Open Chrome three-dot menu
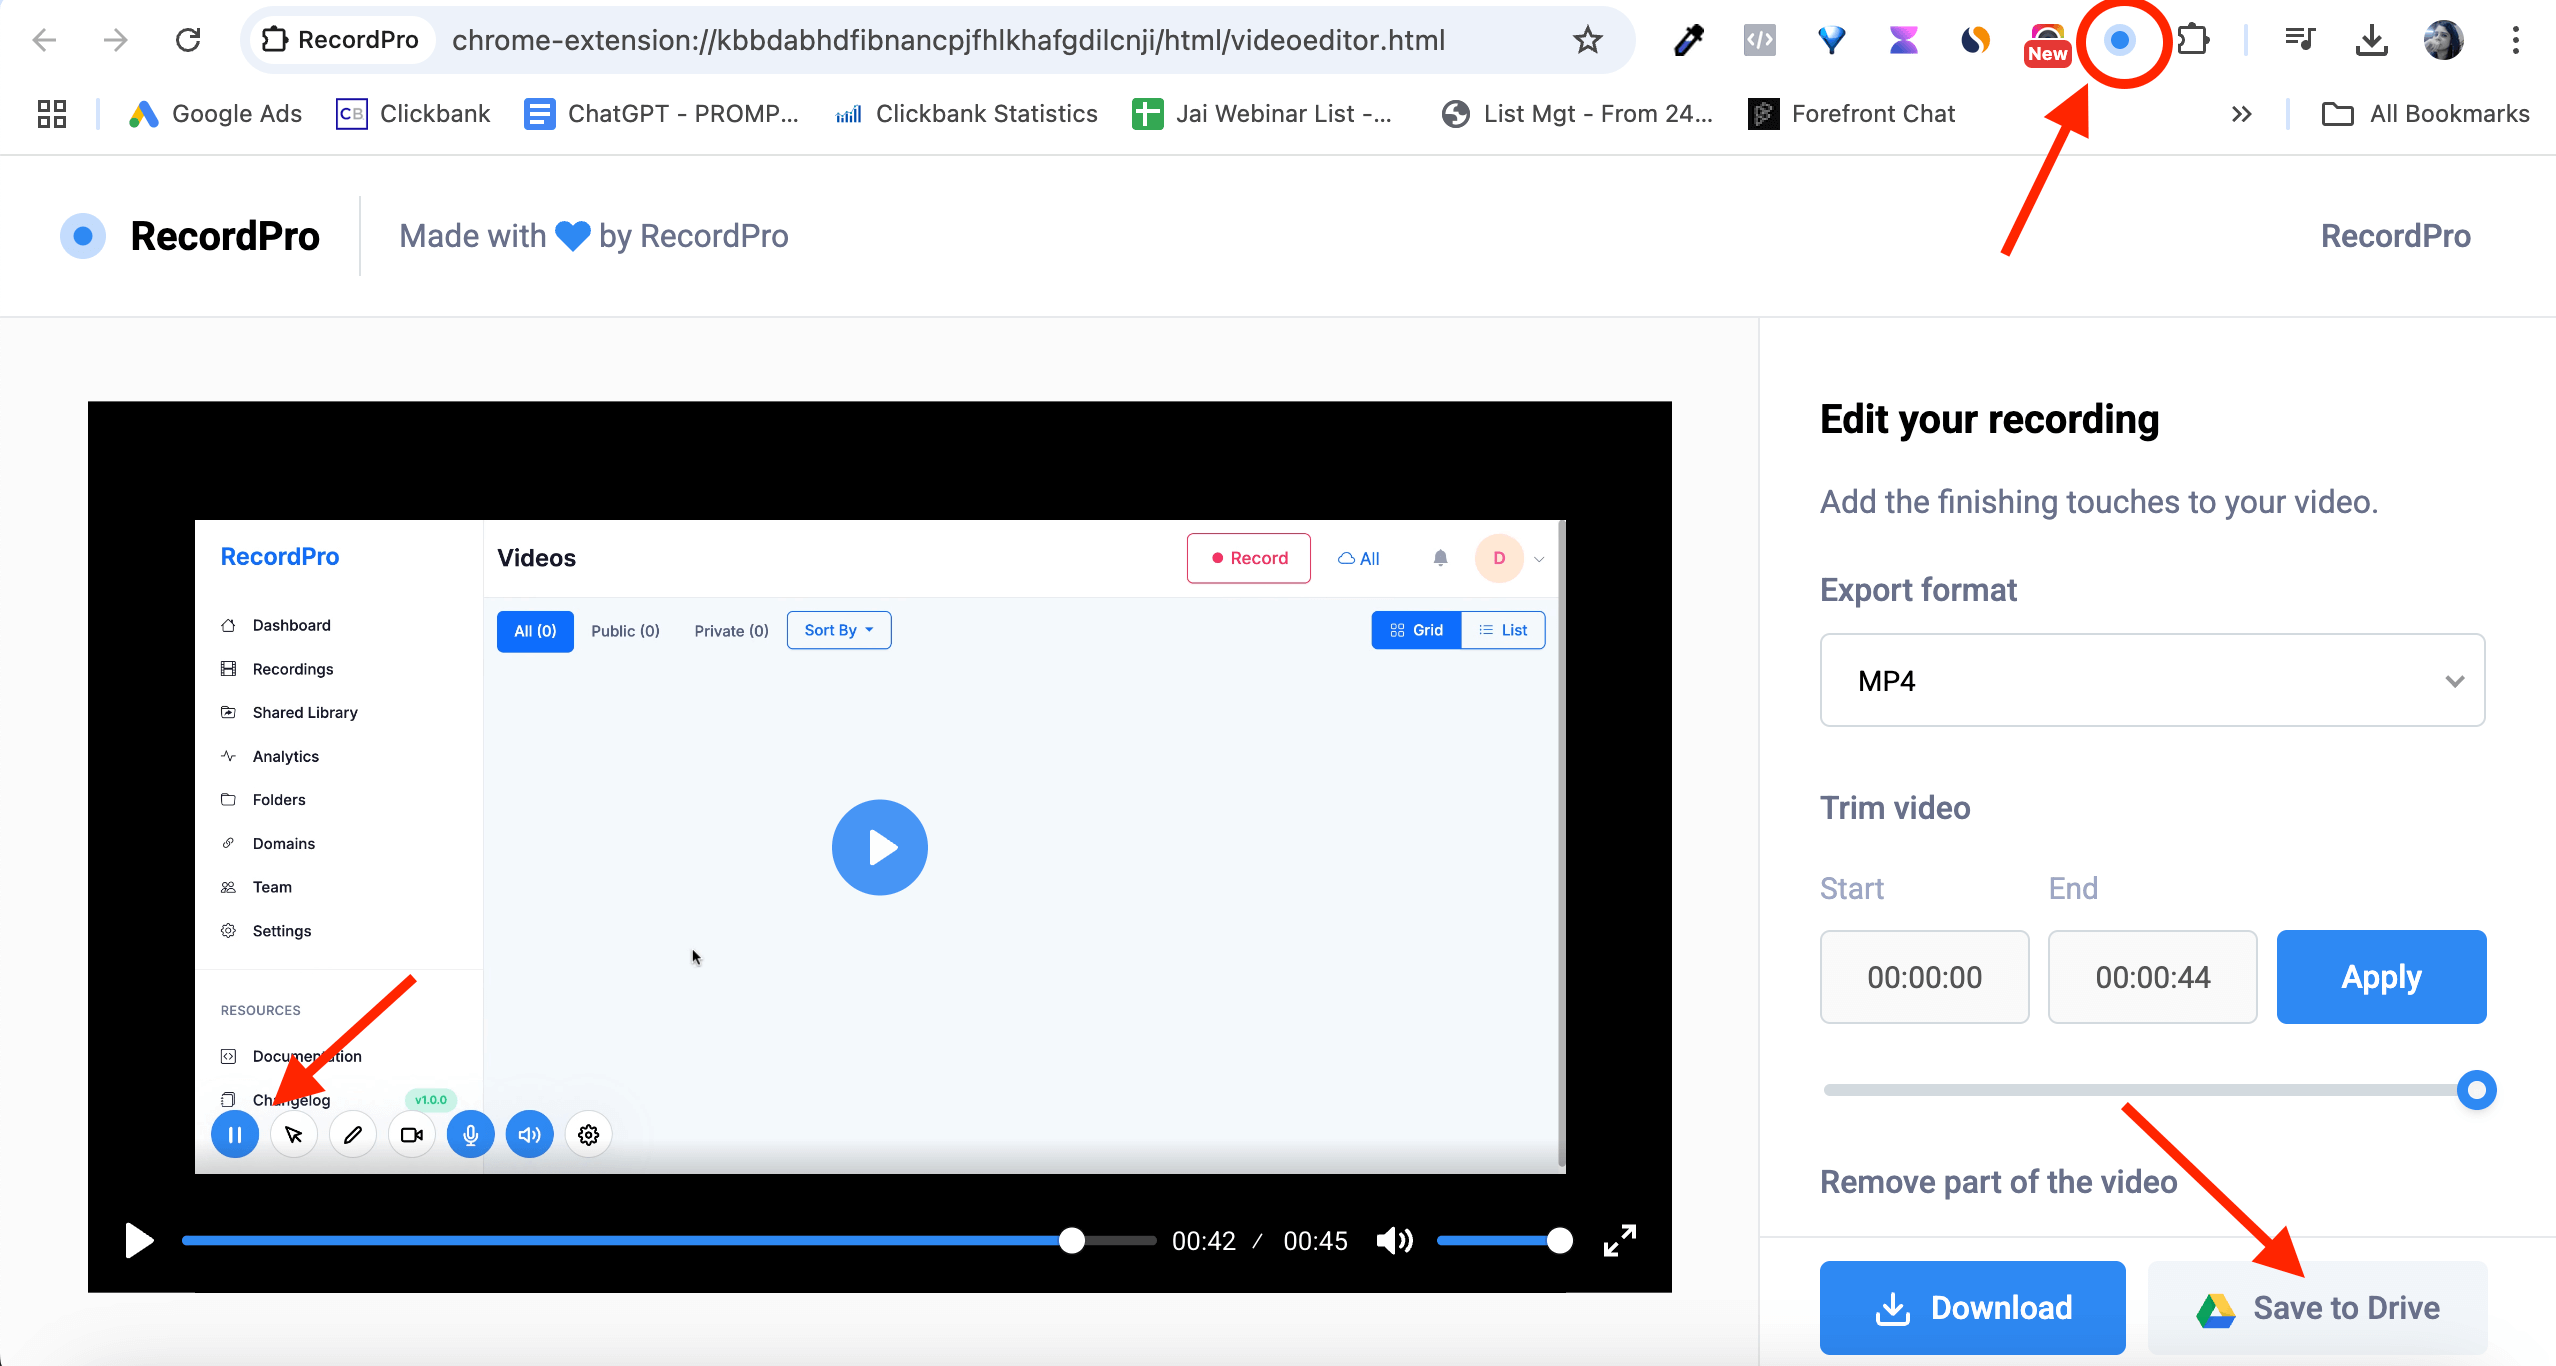Viewport: 2556px width, 1366px height. coord(2515,40)
